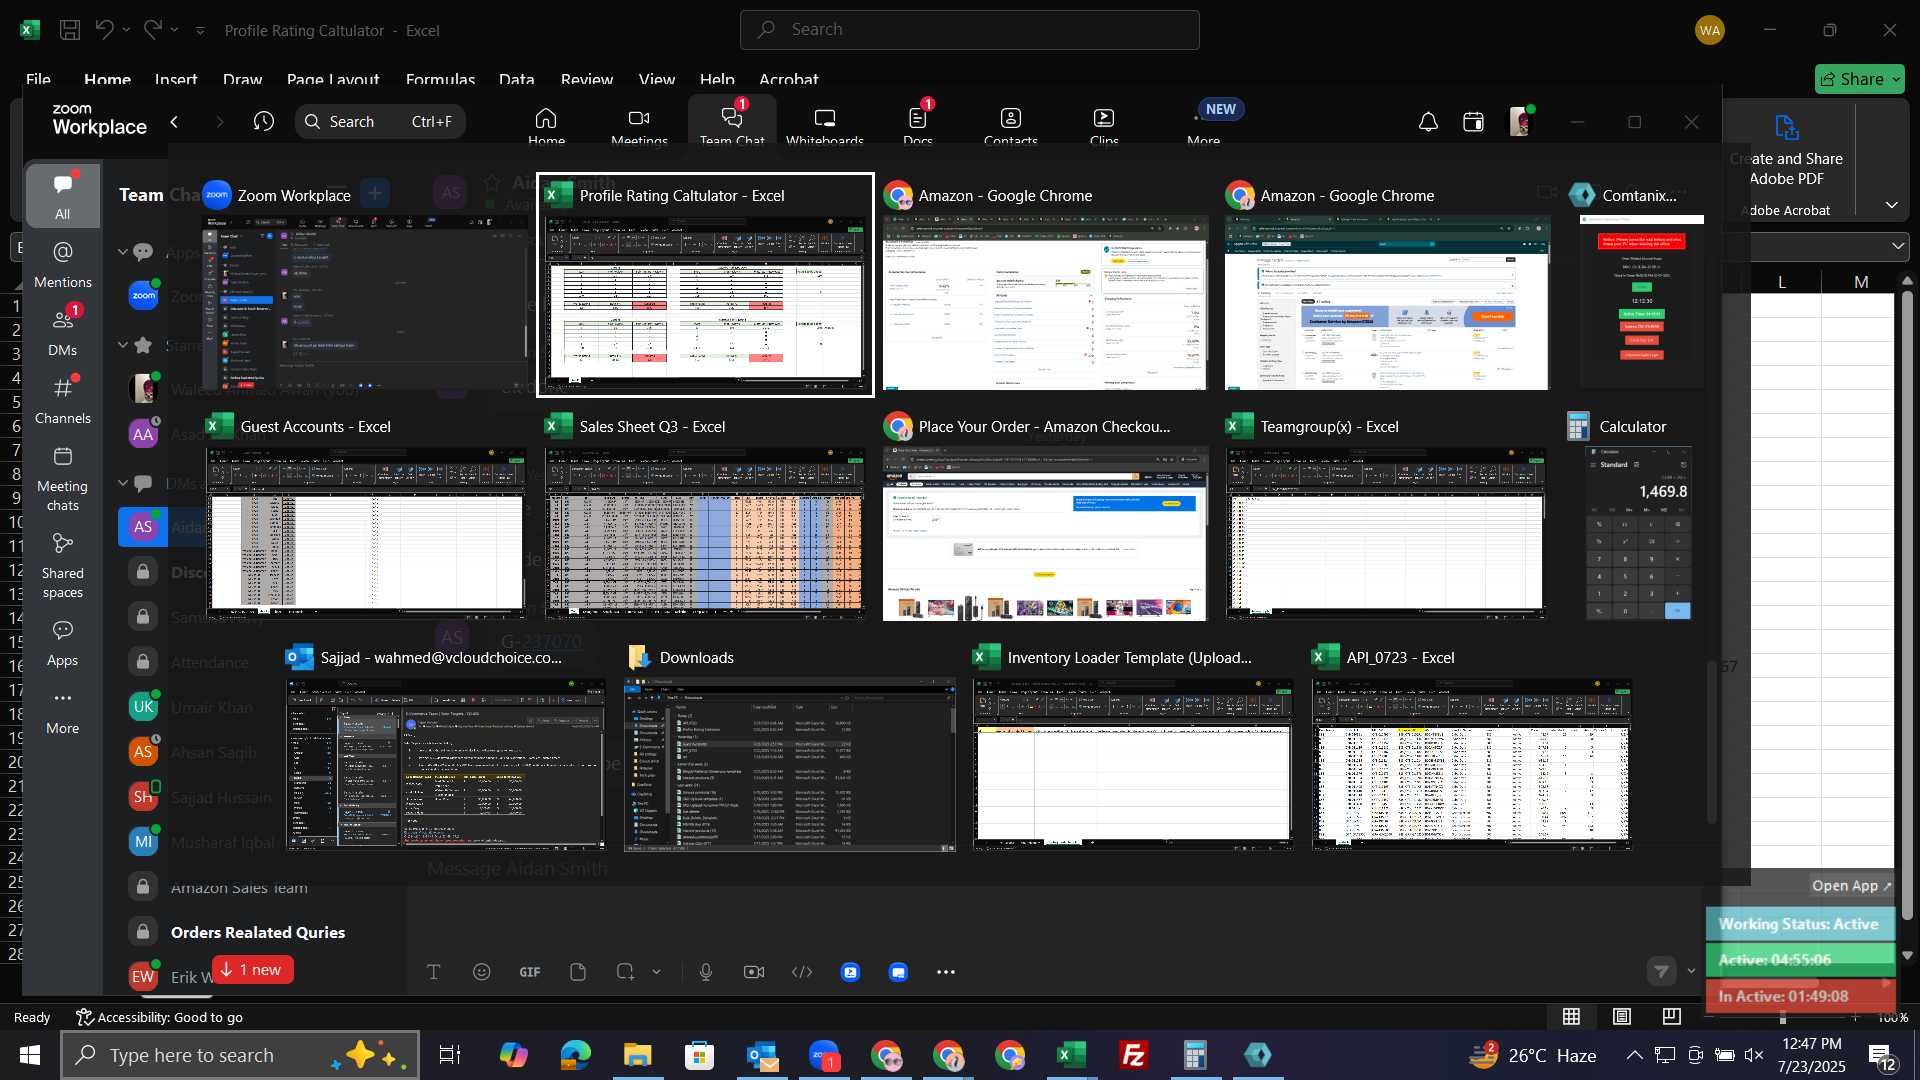Screen dimensions: 1920x1080
Task: Switch to Teamgroup(x) Excel thumbnail
Action: click(x=1387, y=515)
